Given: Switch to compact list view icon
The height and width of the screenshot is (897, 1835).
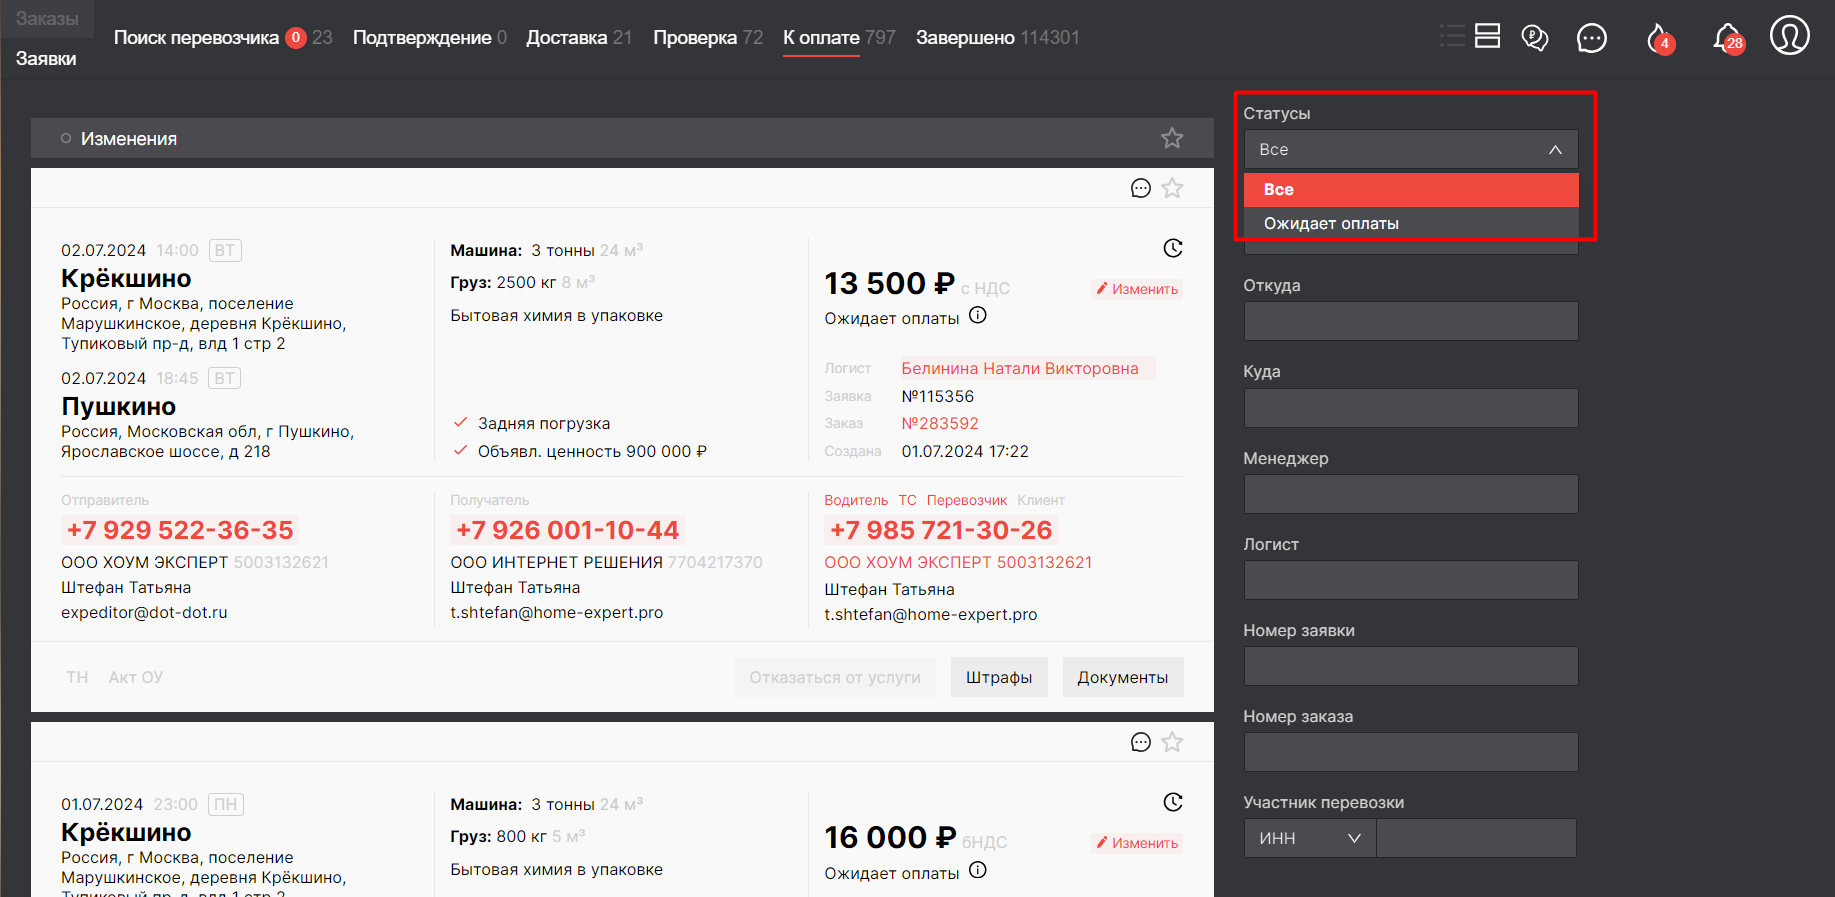Looking at the screenshot, I should click(1452, 37).
